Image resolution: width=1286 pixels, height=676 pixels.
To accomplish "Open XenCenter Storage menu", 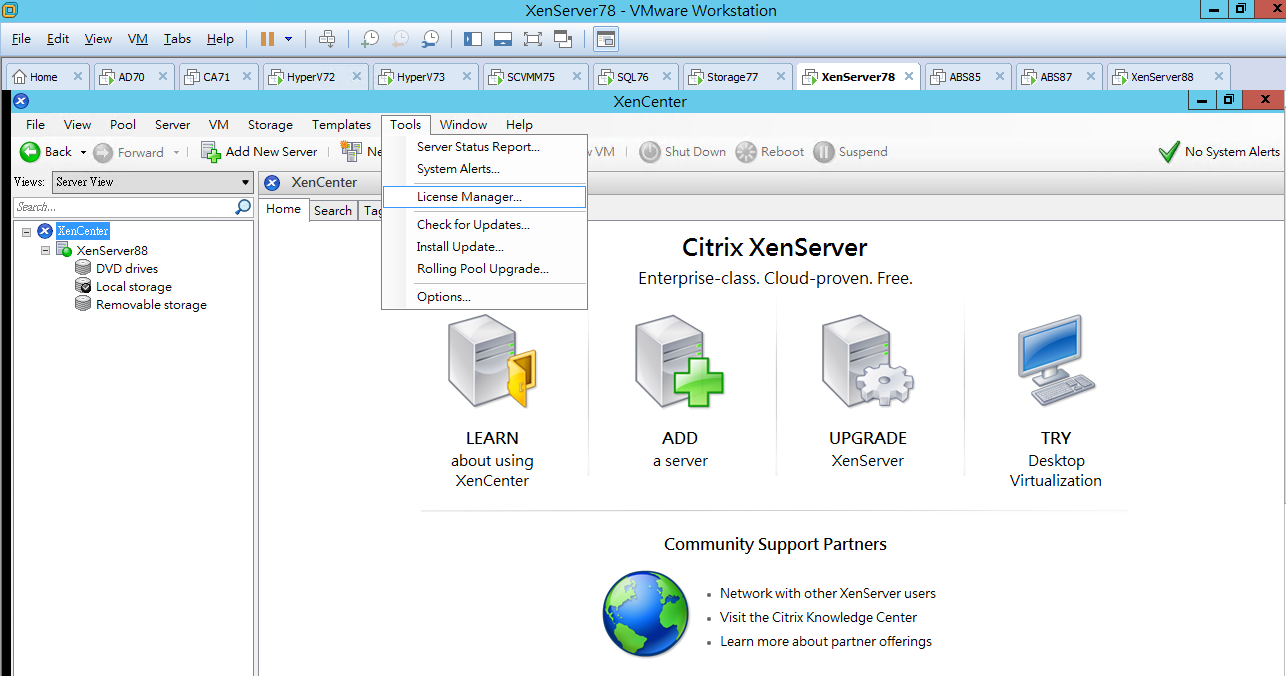I will [270, 125].
